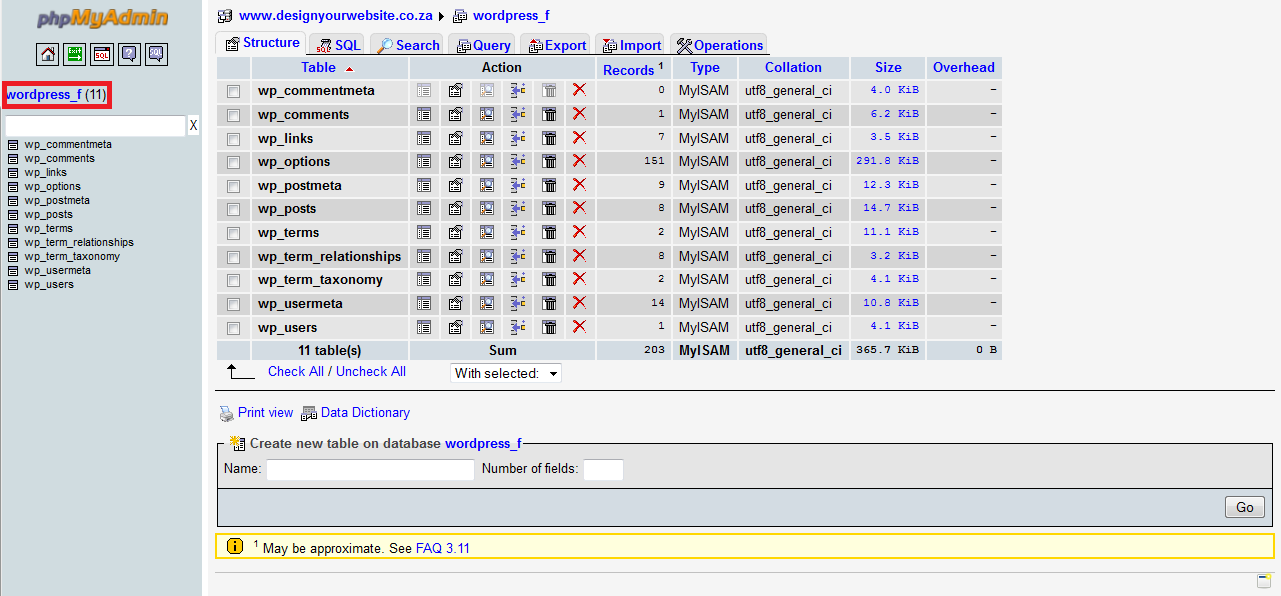Click the Check All link

pyautogui.click(x=296, y=371)
